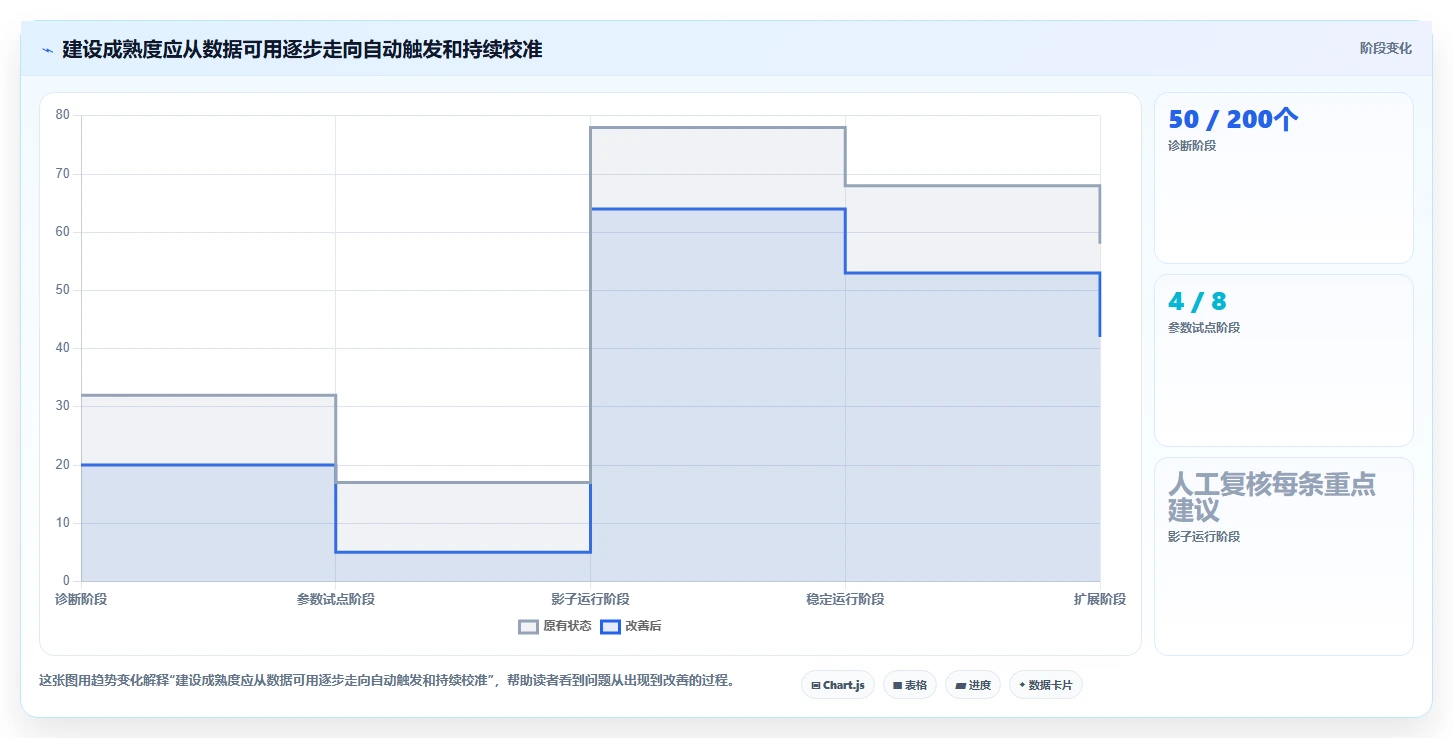Screen dimensions: 1453x738
Task: Click the description text below the chart
Action: point(390,681)
